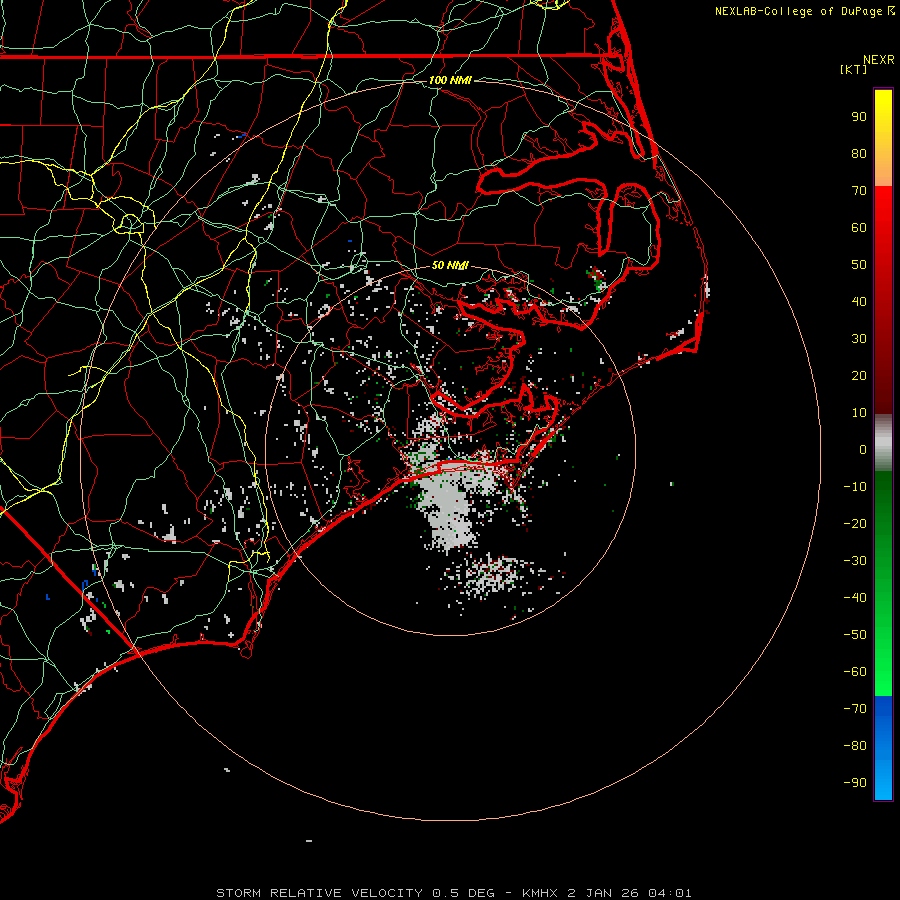Click the 100 NMI range ring label
This screenshot has height=900, width=900.
click(x=450, y=80)
